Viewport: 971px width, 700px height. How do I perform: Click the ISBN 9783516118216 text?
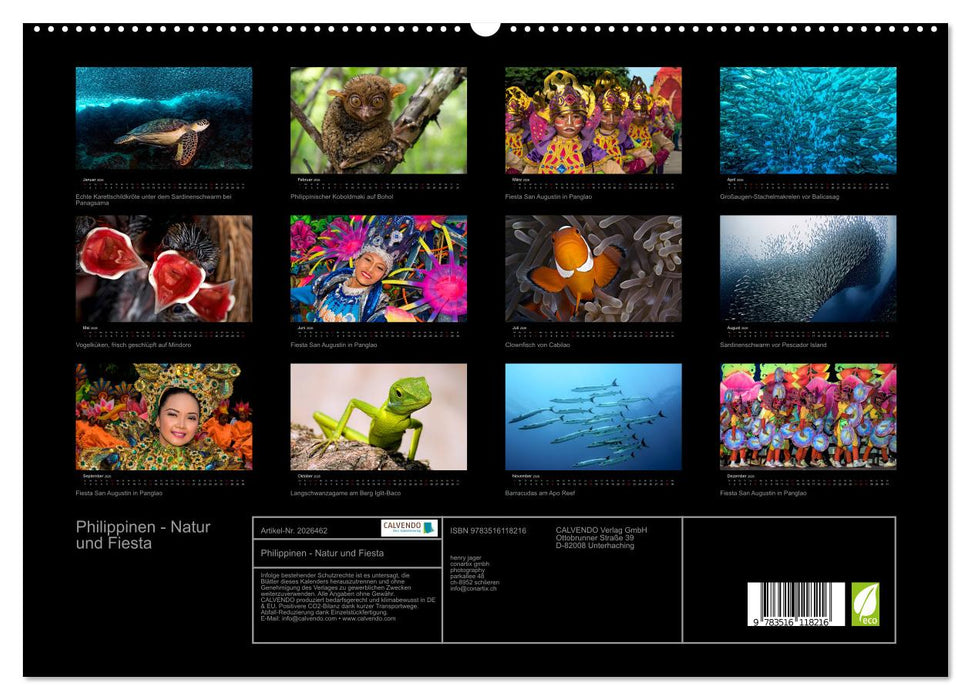(x=487, y=530)
